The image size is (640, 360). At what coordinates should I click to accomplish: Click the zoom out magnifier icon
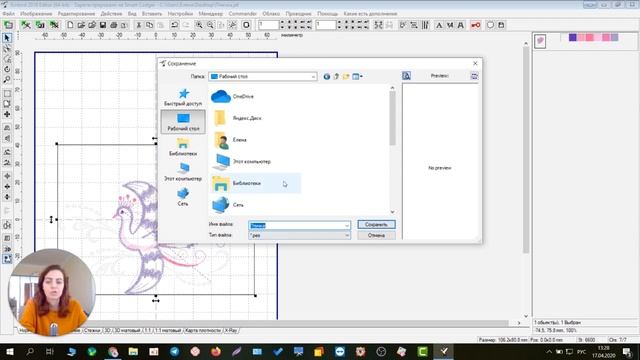pos(210,25)
